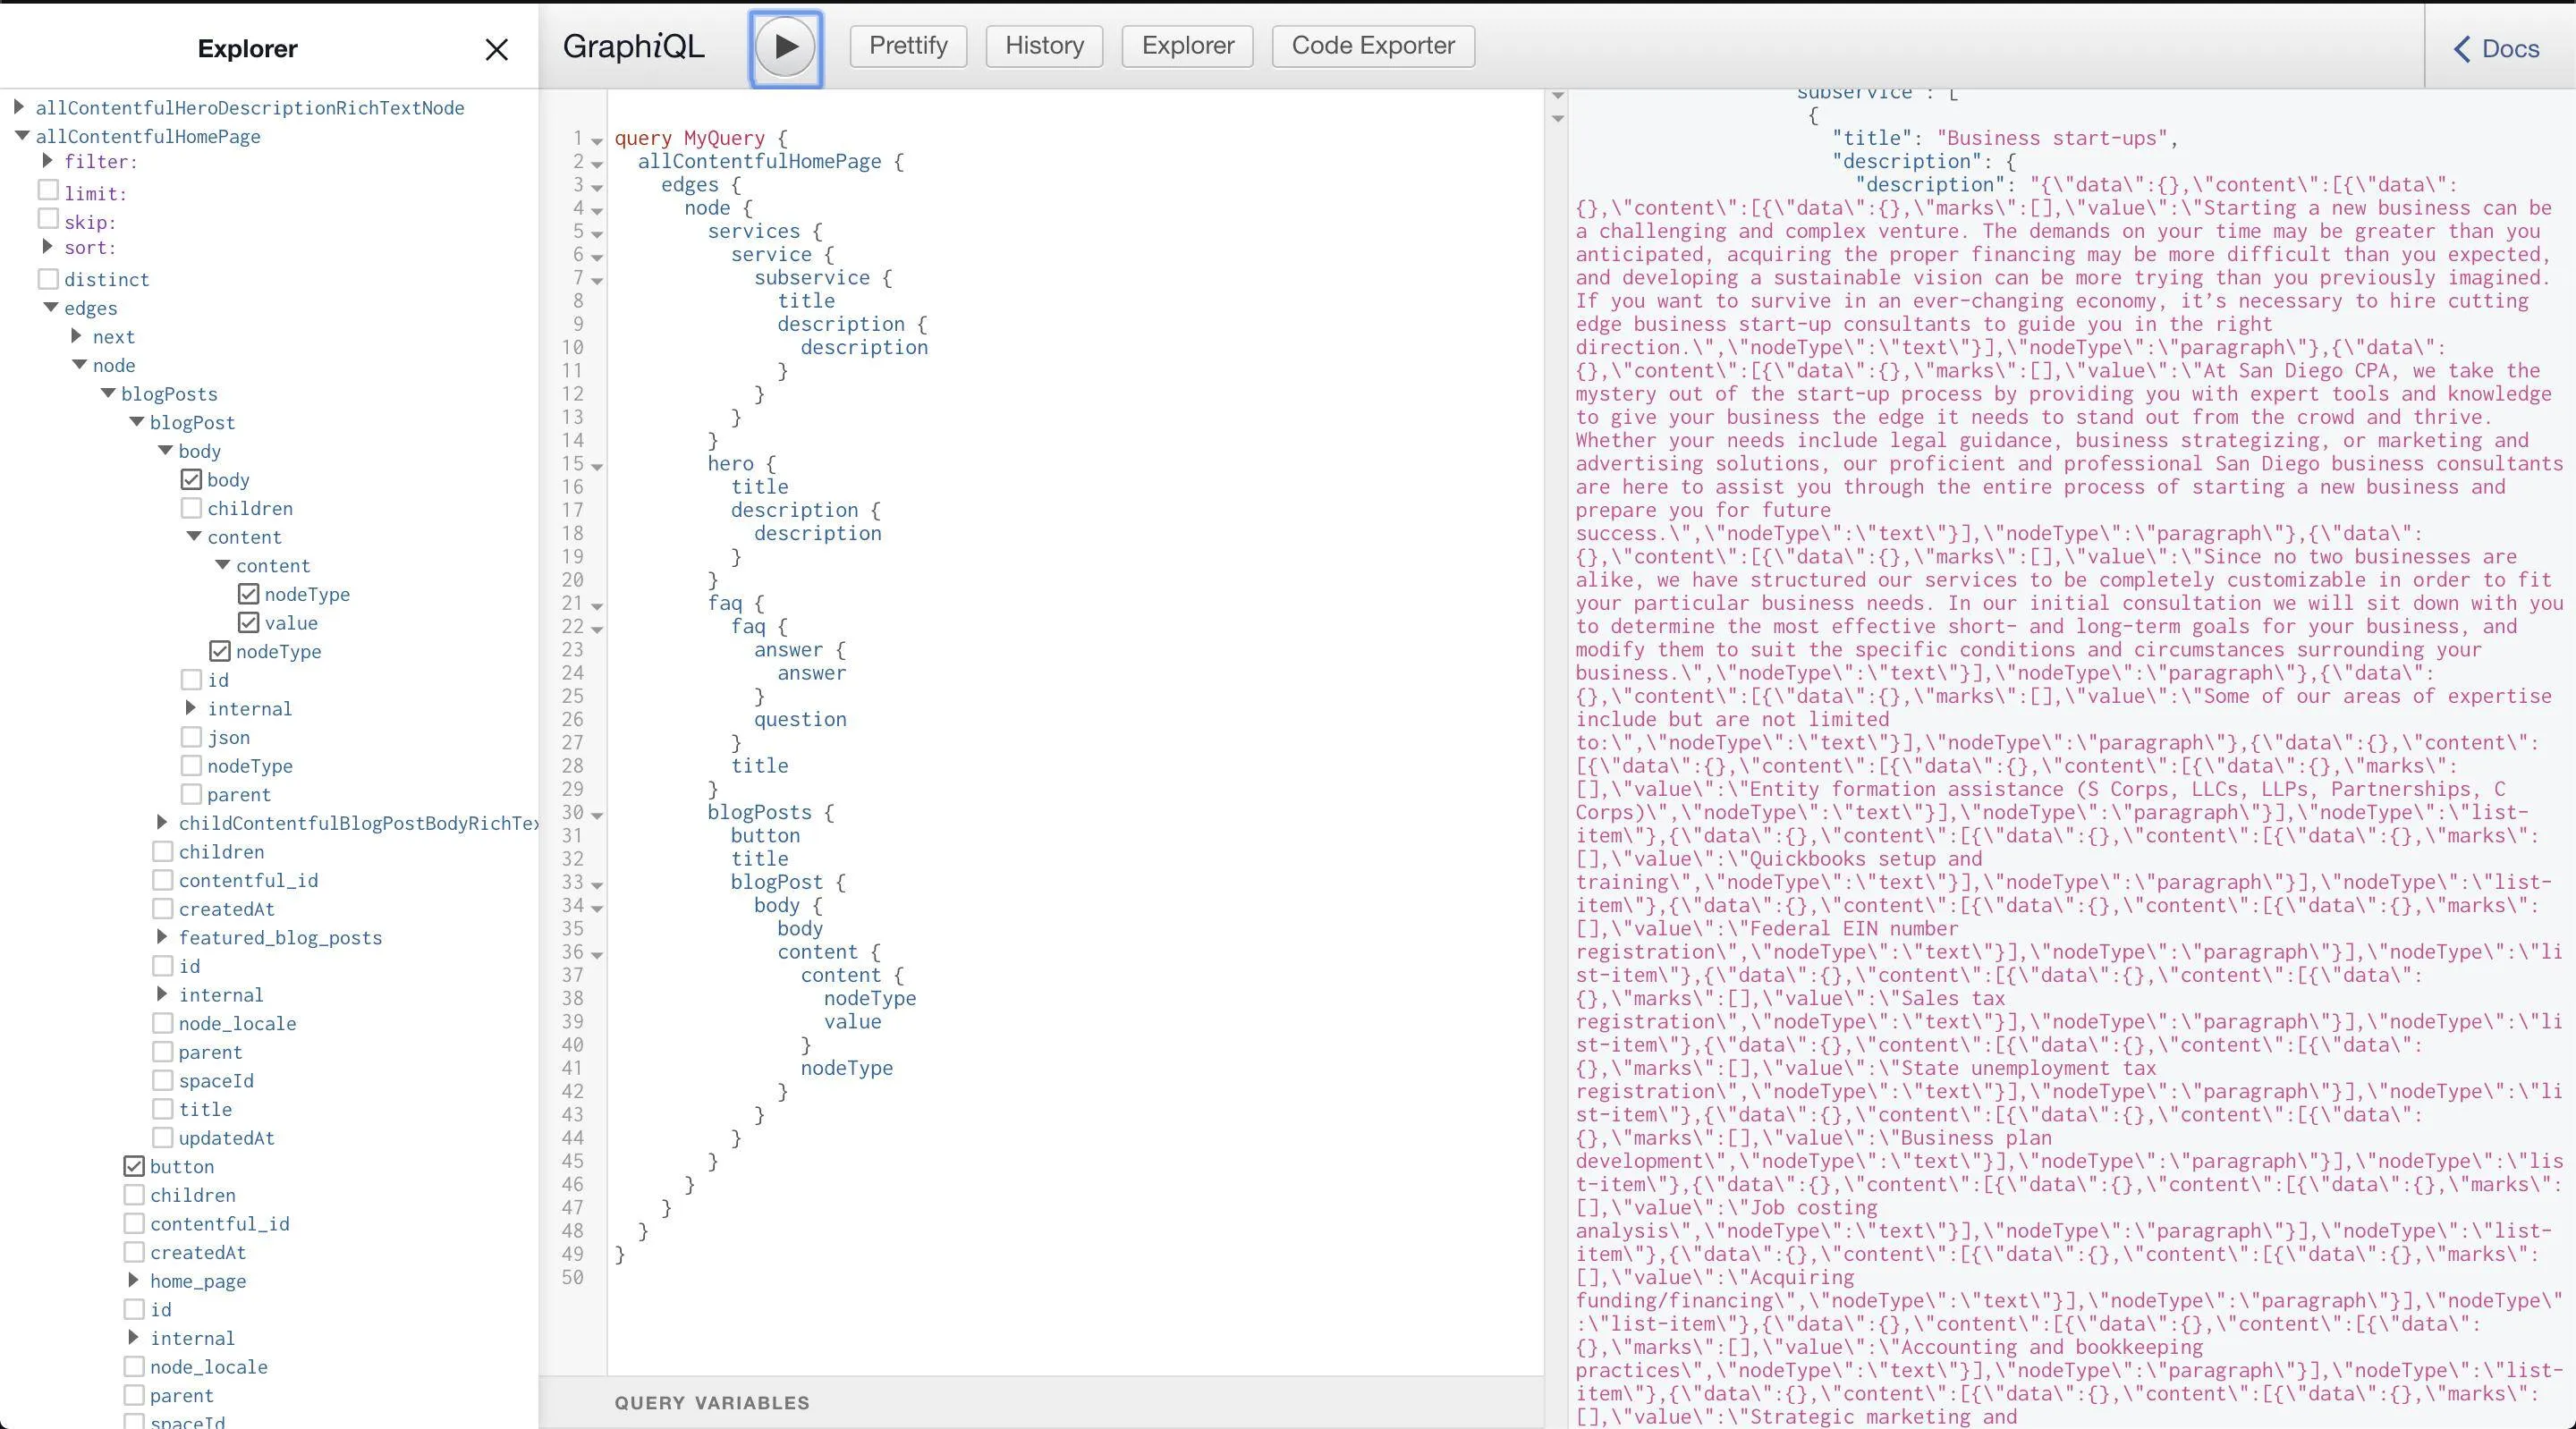Uncheck the button field checkbox
This screenshot has height=1429, width=2576.
(134, 1166)
